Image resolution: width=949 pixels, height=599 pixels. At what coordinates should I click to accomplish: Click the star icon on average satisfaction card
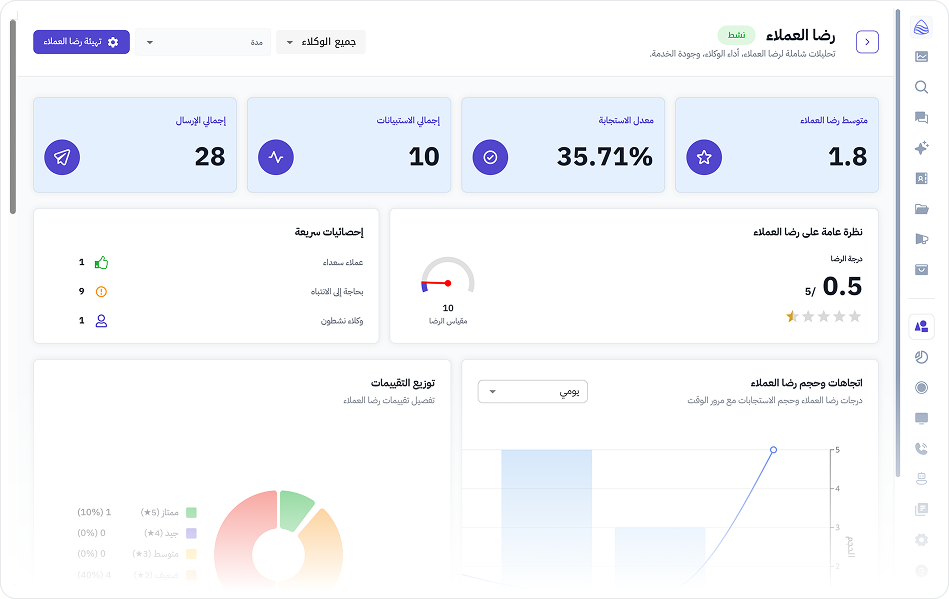coord(704,157)
